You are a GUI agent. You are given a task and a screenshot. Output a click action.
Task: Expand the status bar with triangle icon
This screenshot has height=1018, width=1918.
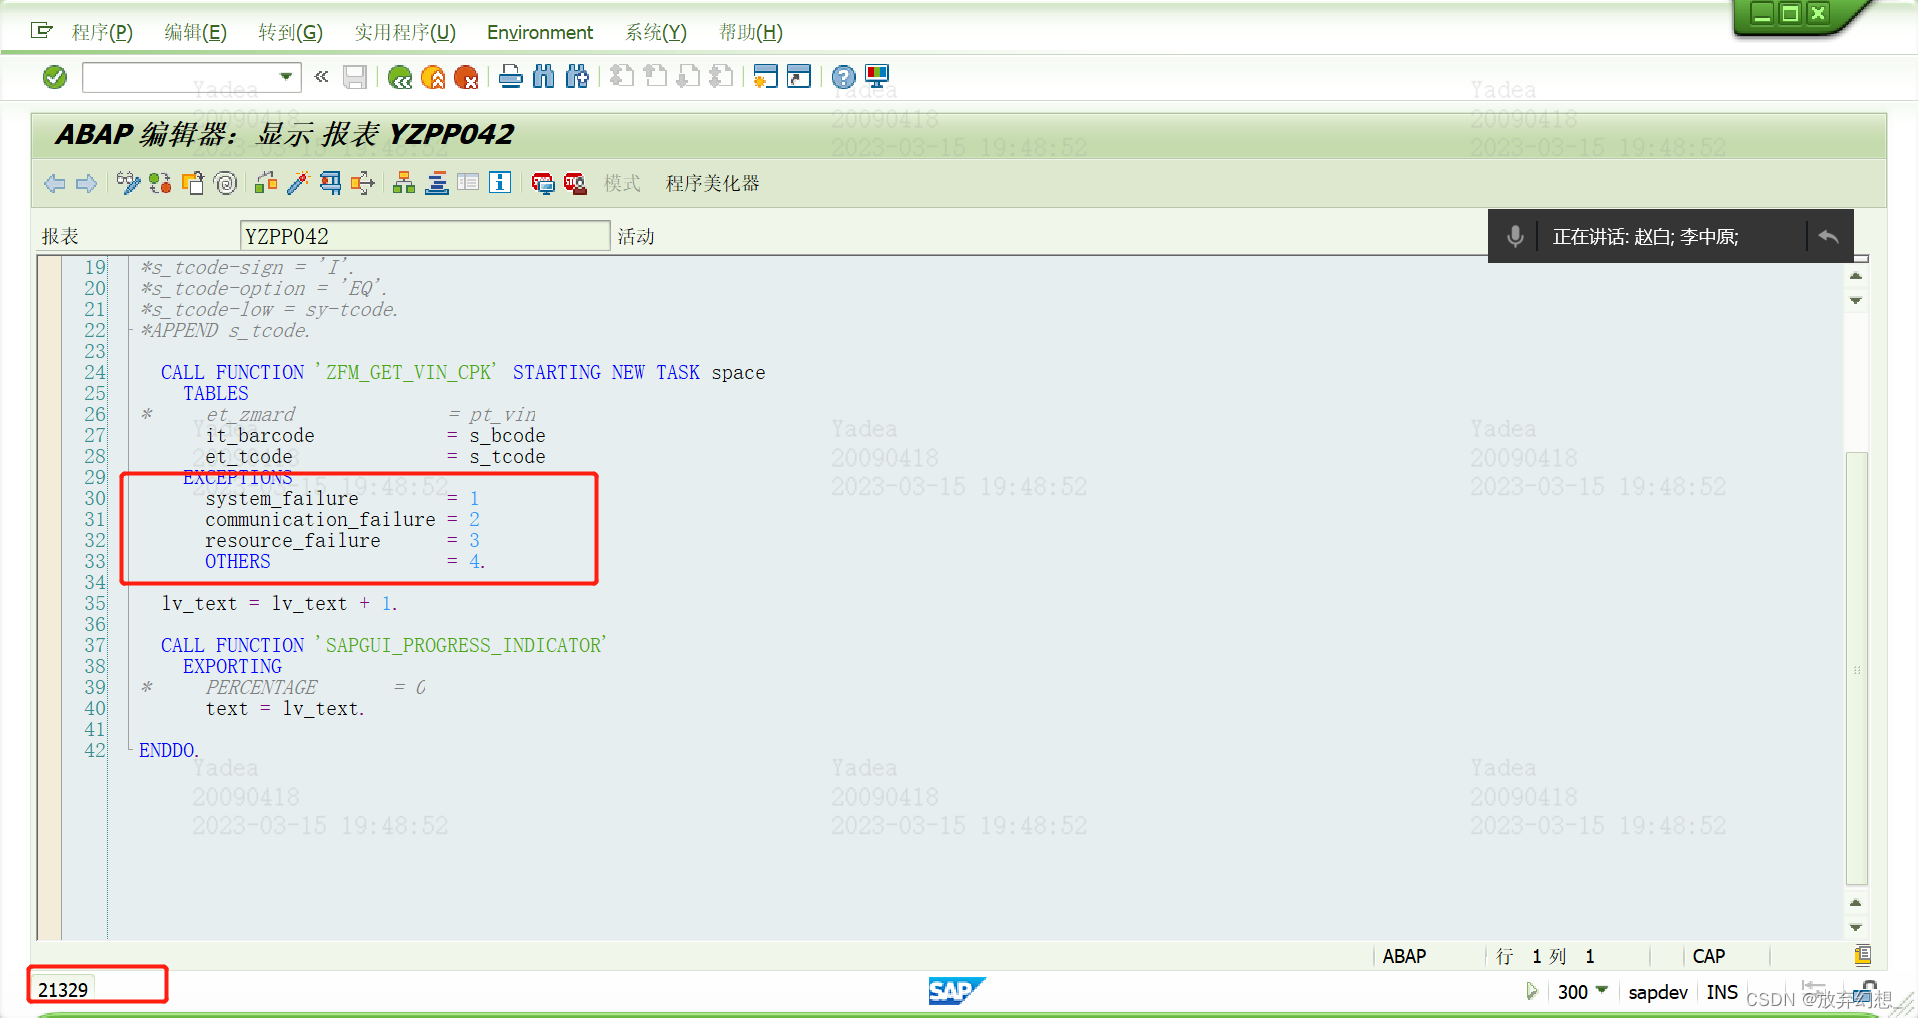coord(1531,991)
